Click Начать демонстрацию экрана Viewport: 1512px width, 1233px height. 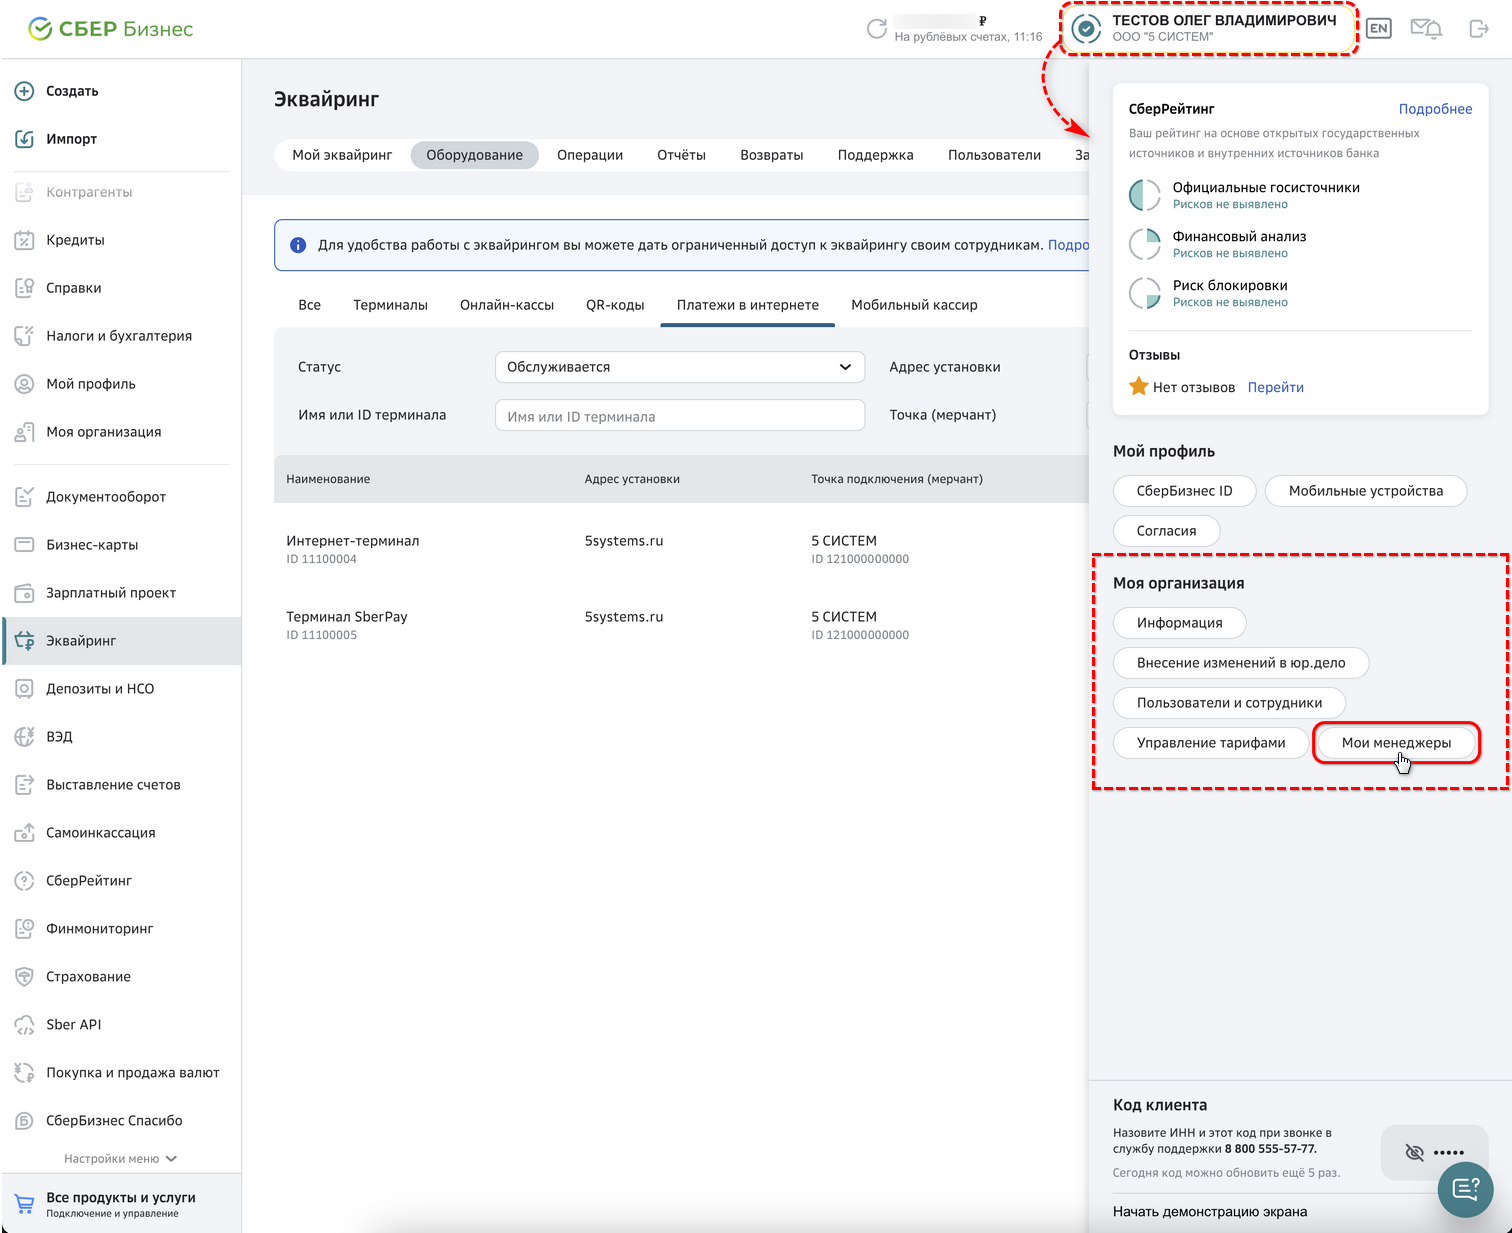click(1210, 1212)
